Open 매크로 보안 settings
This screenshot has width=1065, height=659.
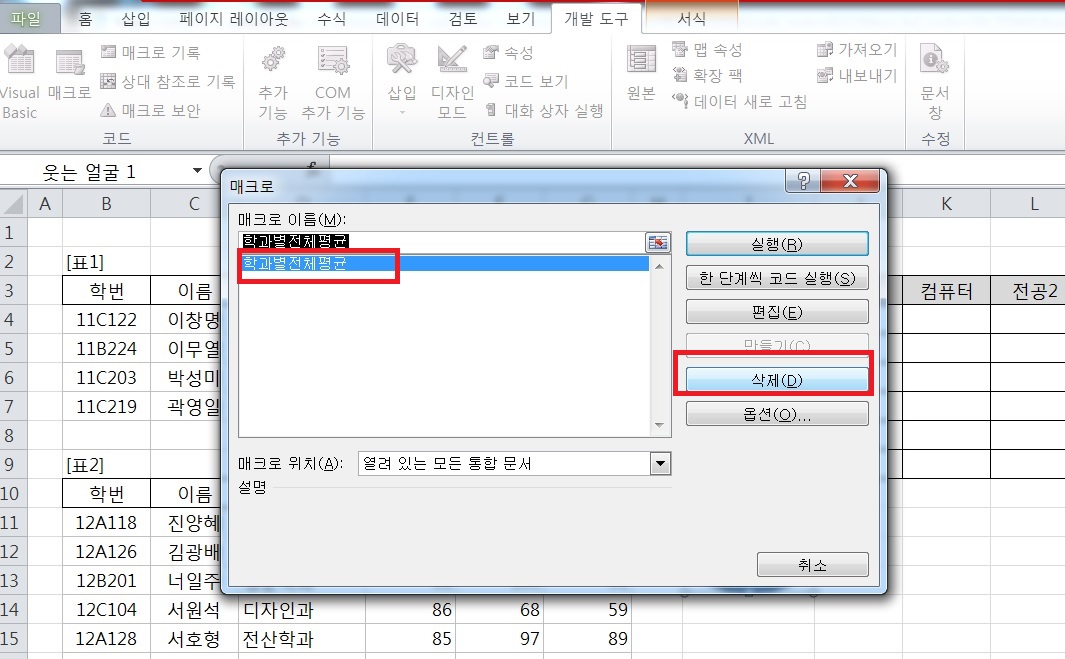coord(150,110)
